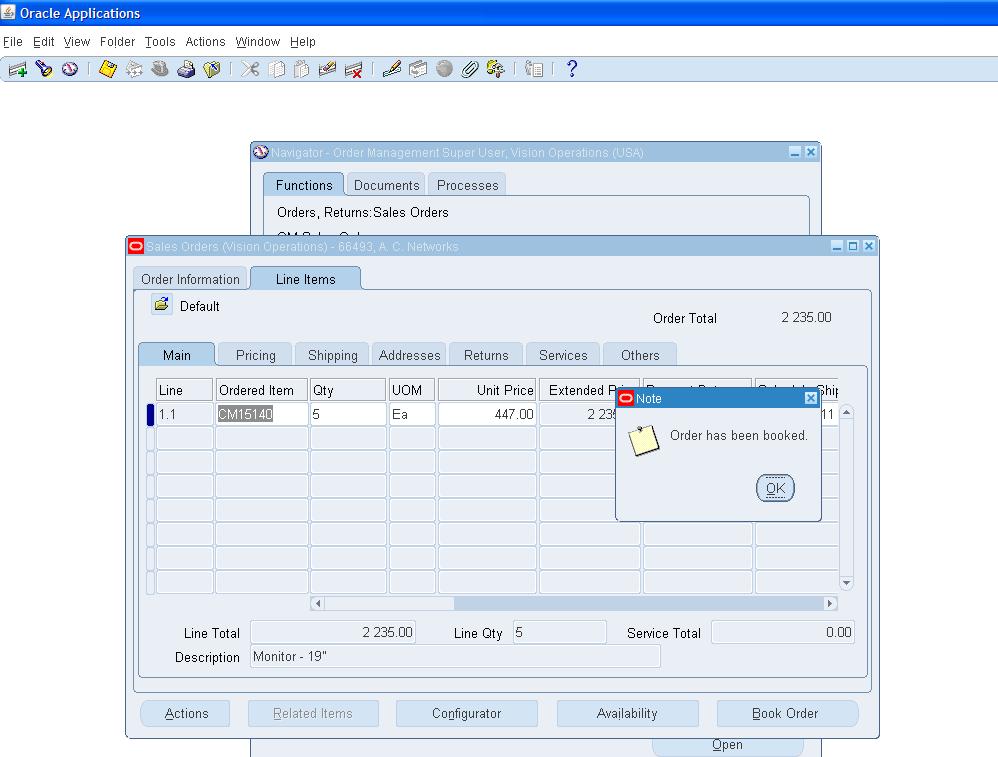
Task: Open the Edit menu
Action: pos(43,42)
